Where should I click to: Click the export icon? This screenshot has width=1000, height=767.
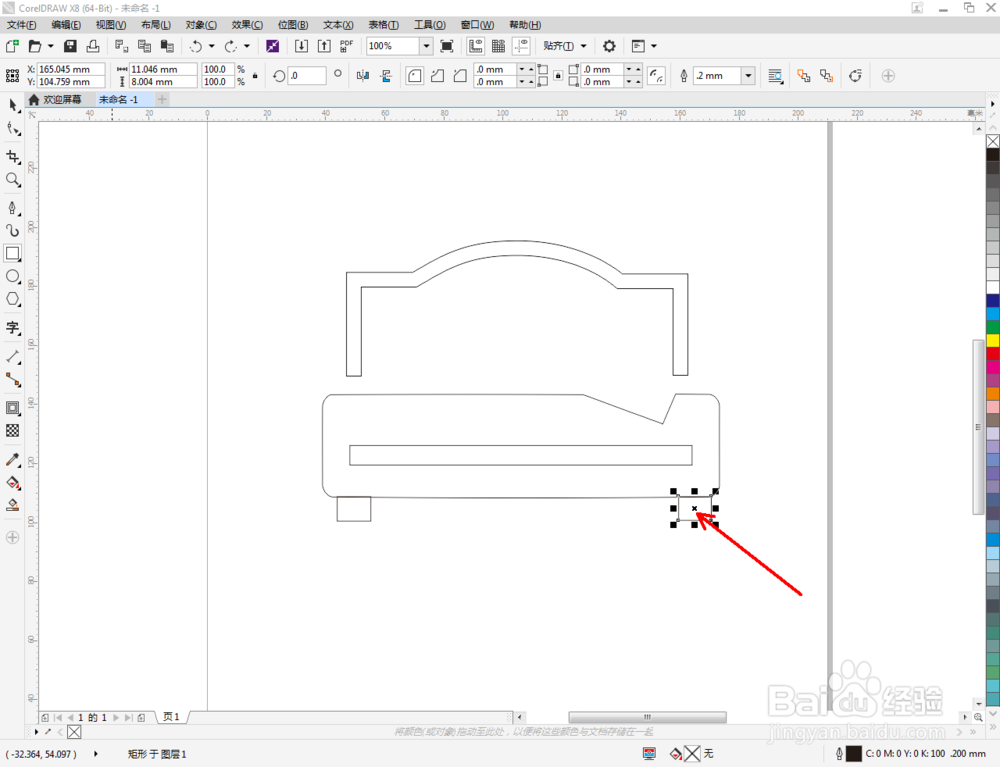pos(324,46)
